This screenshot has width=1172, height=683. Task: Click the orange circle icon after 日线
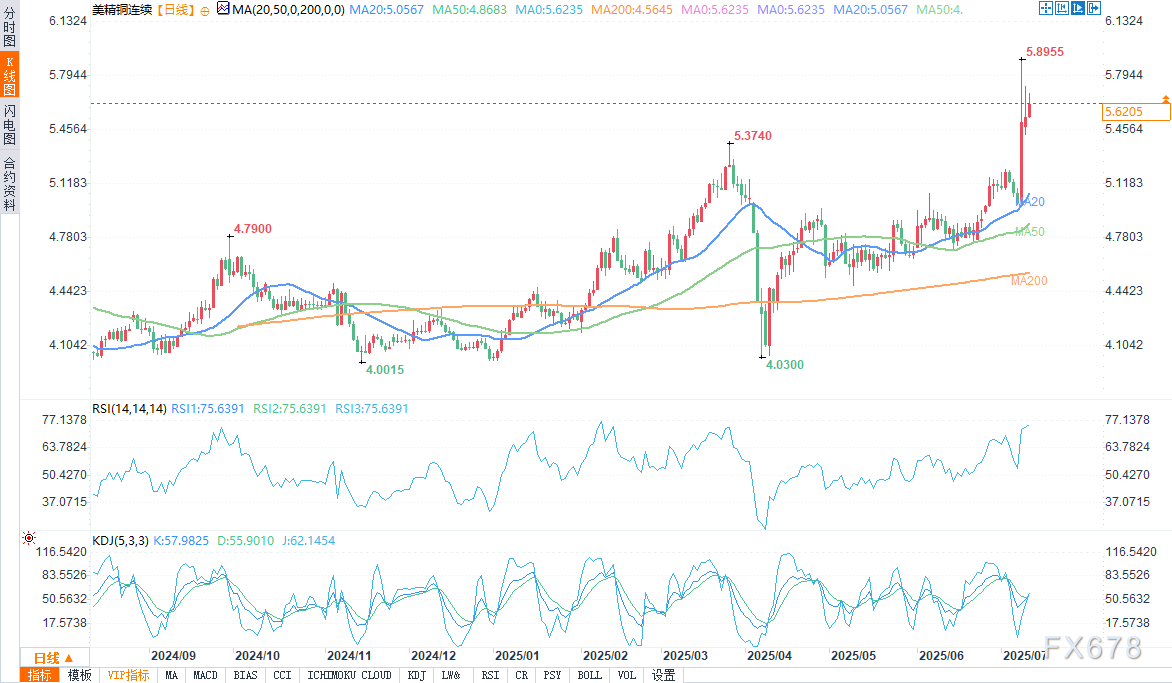coord(205,9)
